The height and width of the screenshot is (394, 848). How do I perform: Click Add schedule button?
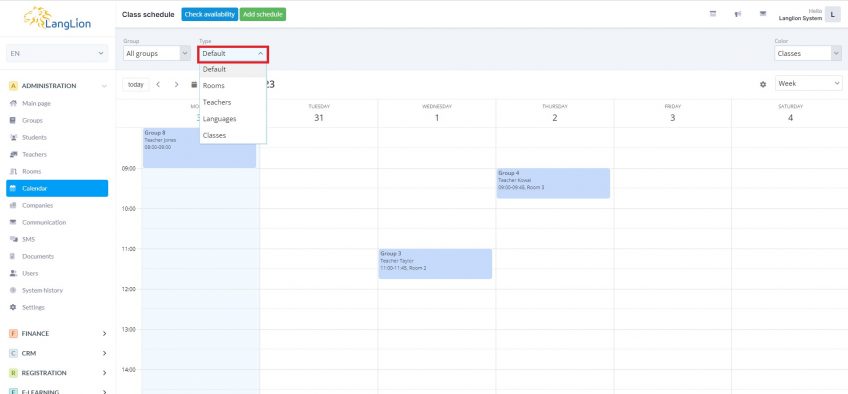tap(263, 15)
